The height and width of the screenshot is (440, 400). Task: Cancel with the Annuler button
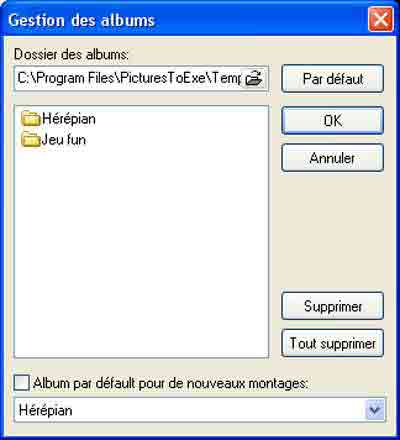point(333,158)
